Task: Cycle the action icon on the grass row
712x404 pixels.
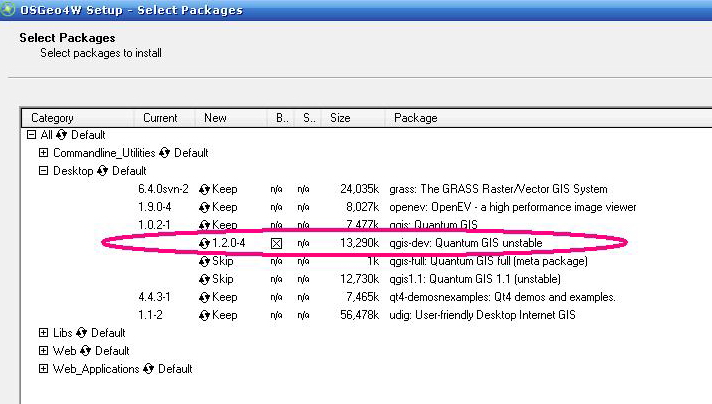Action: (x=204, y=189)
